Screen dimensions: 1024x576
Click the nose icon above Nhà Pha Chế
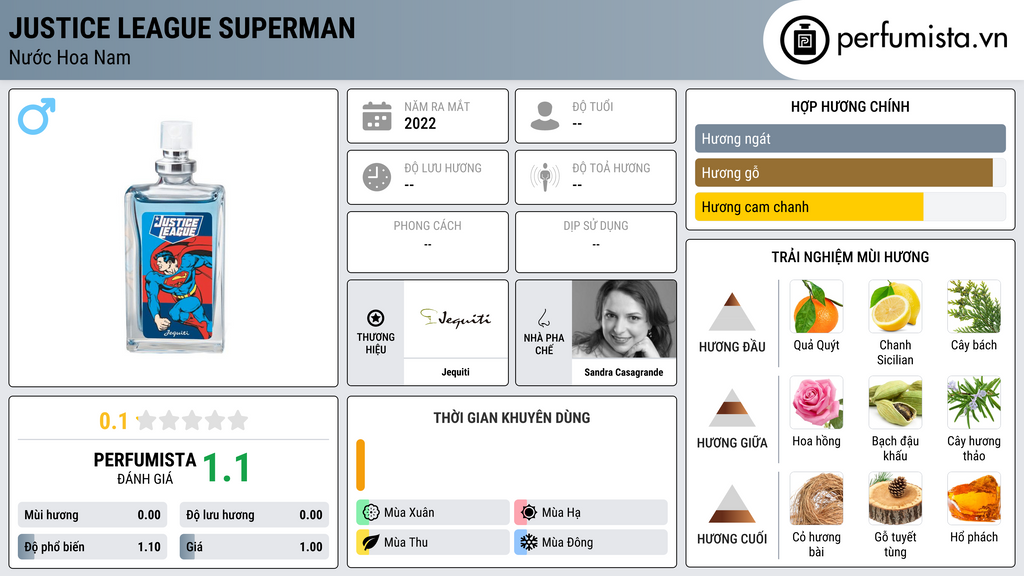click(543, 318)
